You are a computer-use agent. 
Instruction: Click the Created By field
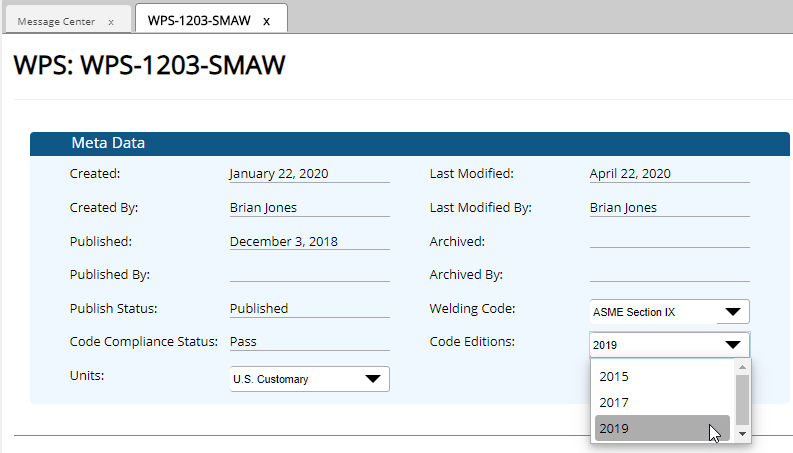click(309, 208)
